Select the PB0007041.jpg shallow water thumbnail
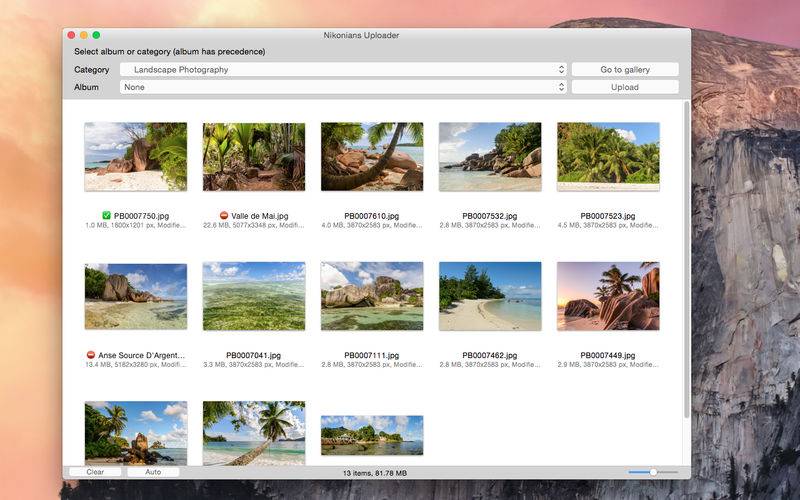Screen dimensions: 800x500 [254, 296]
